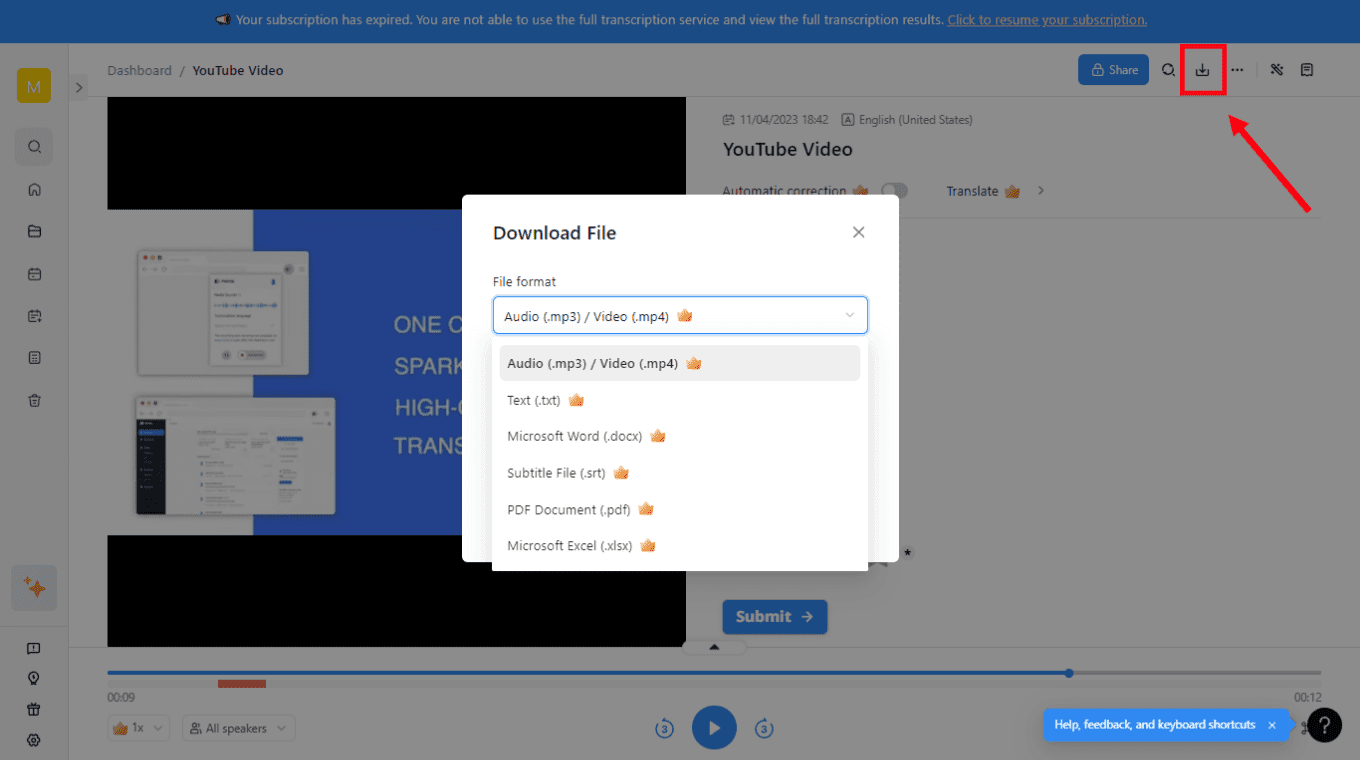Choose Subtitle File (.srt) option

(555, 473)
